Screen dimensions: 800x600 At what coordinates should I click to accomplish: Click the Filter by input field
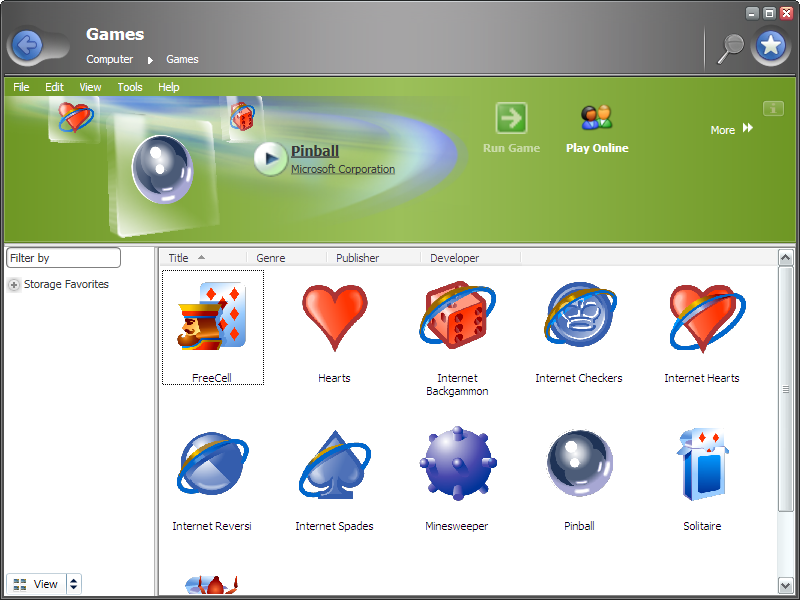point(63,258)
